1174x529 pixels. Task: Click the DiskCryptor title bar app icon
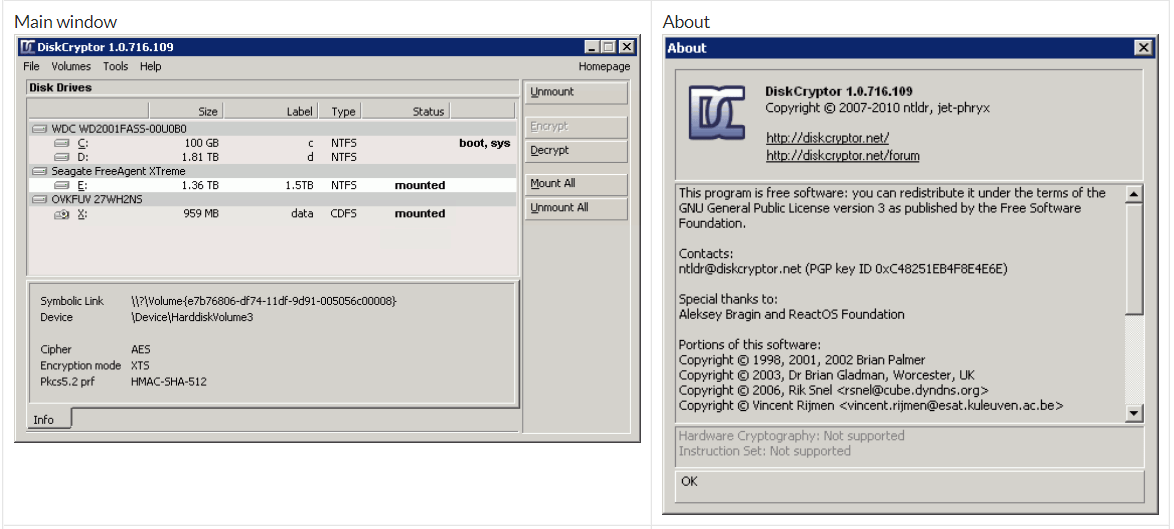(x=28, y=47)
